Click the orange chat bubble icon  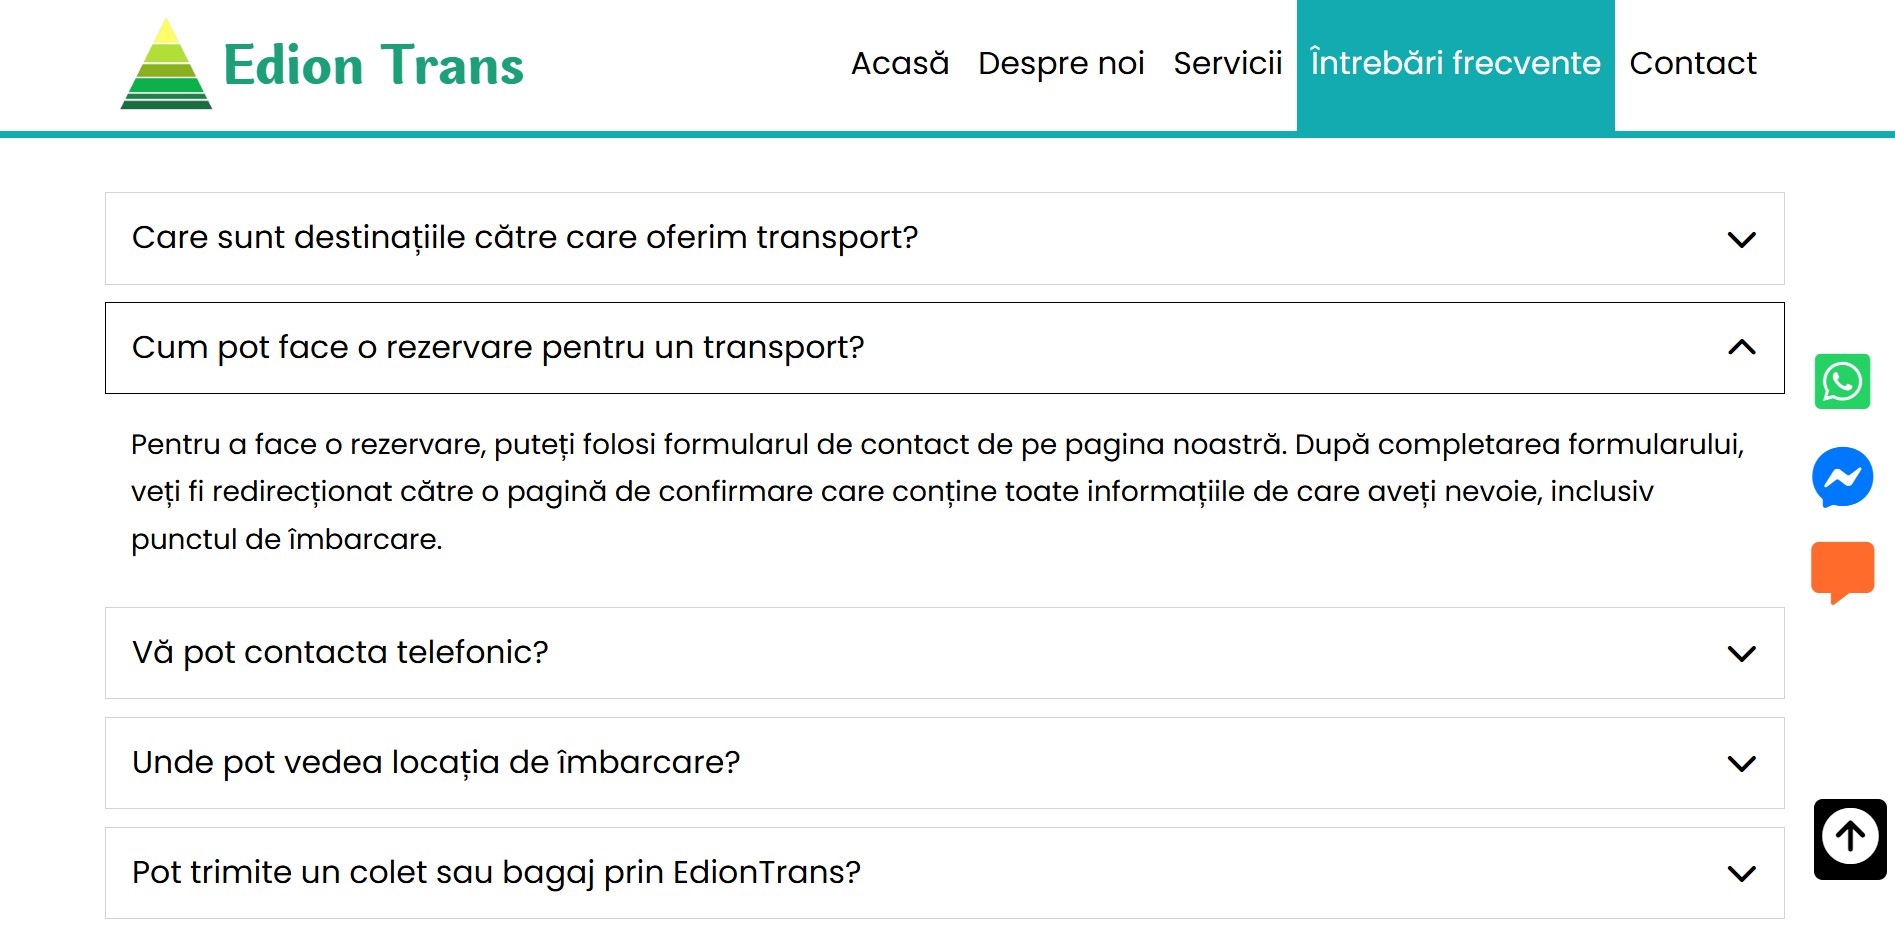pos(1842,571)
